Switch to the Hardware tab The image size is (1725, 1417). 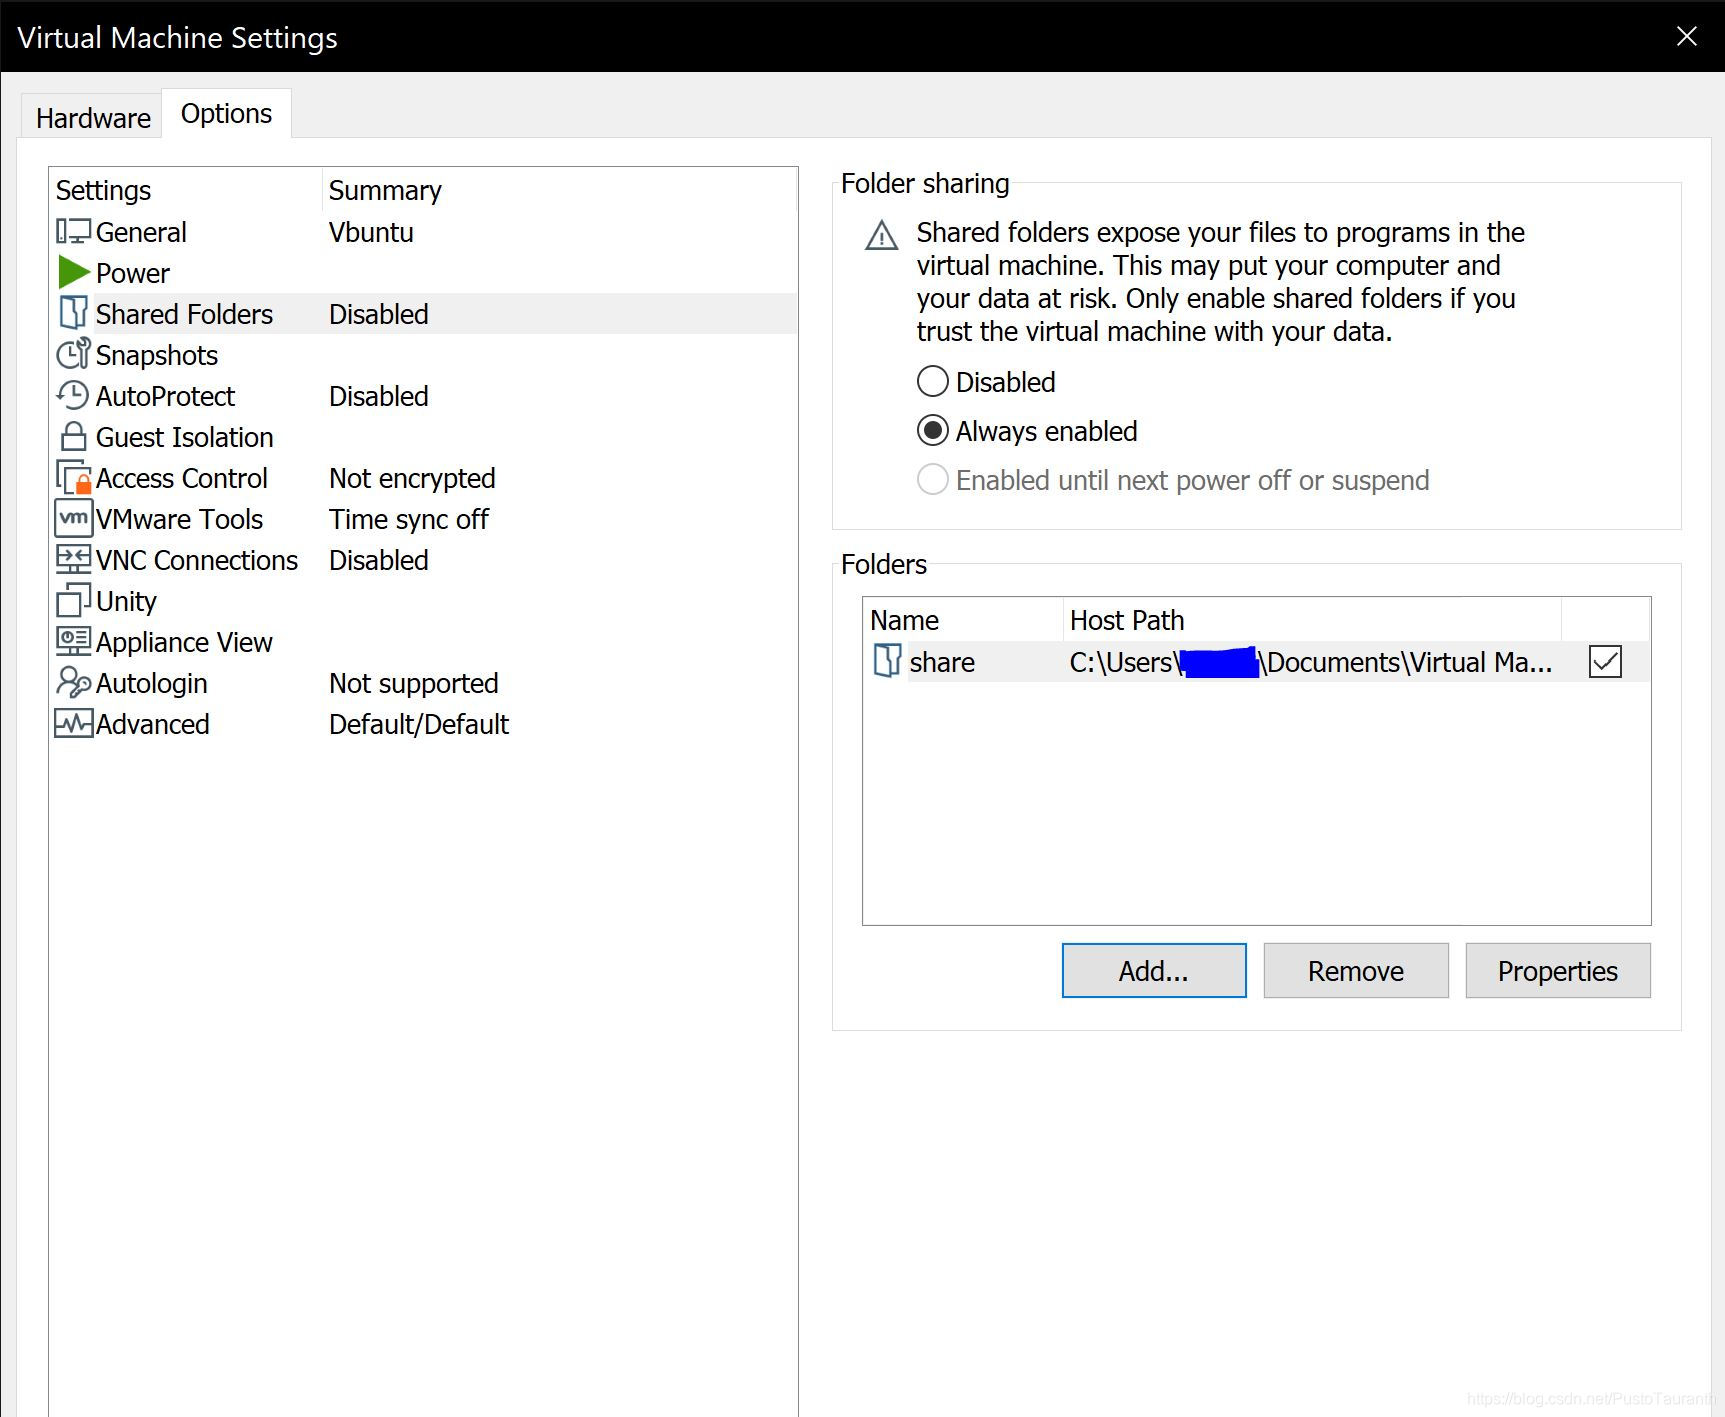click(93, 118)
